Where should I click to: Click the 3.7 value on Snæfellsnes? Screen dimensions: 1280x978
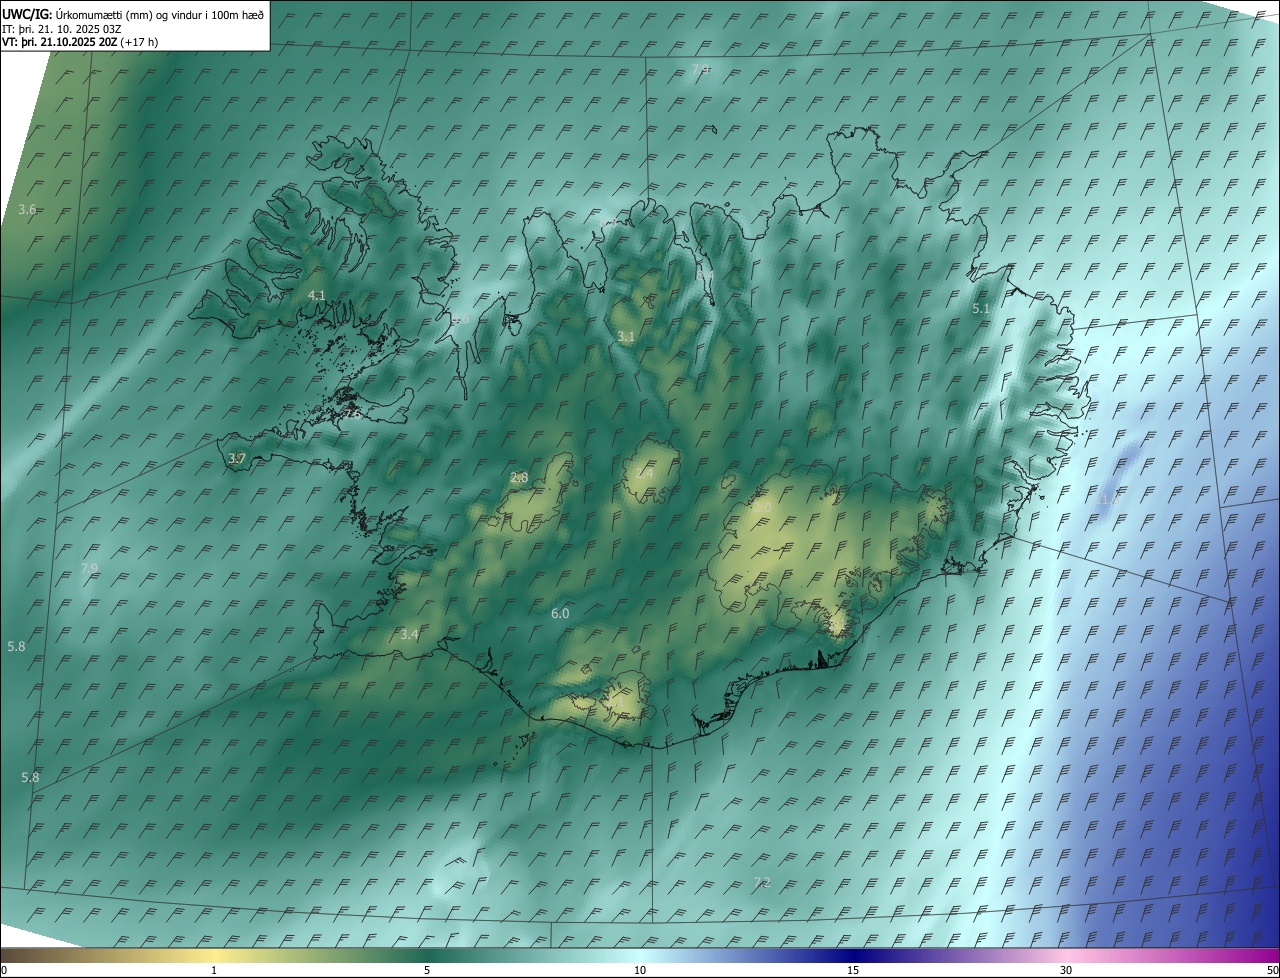(237, 458)
